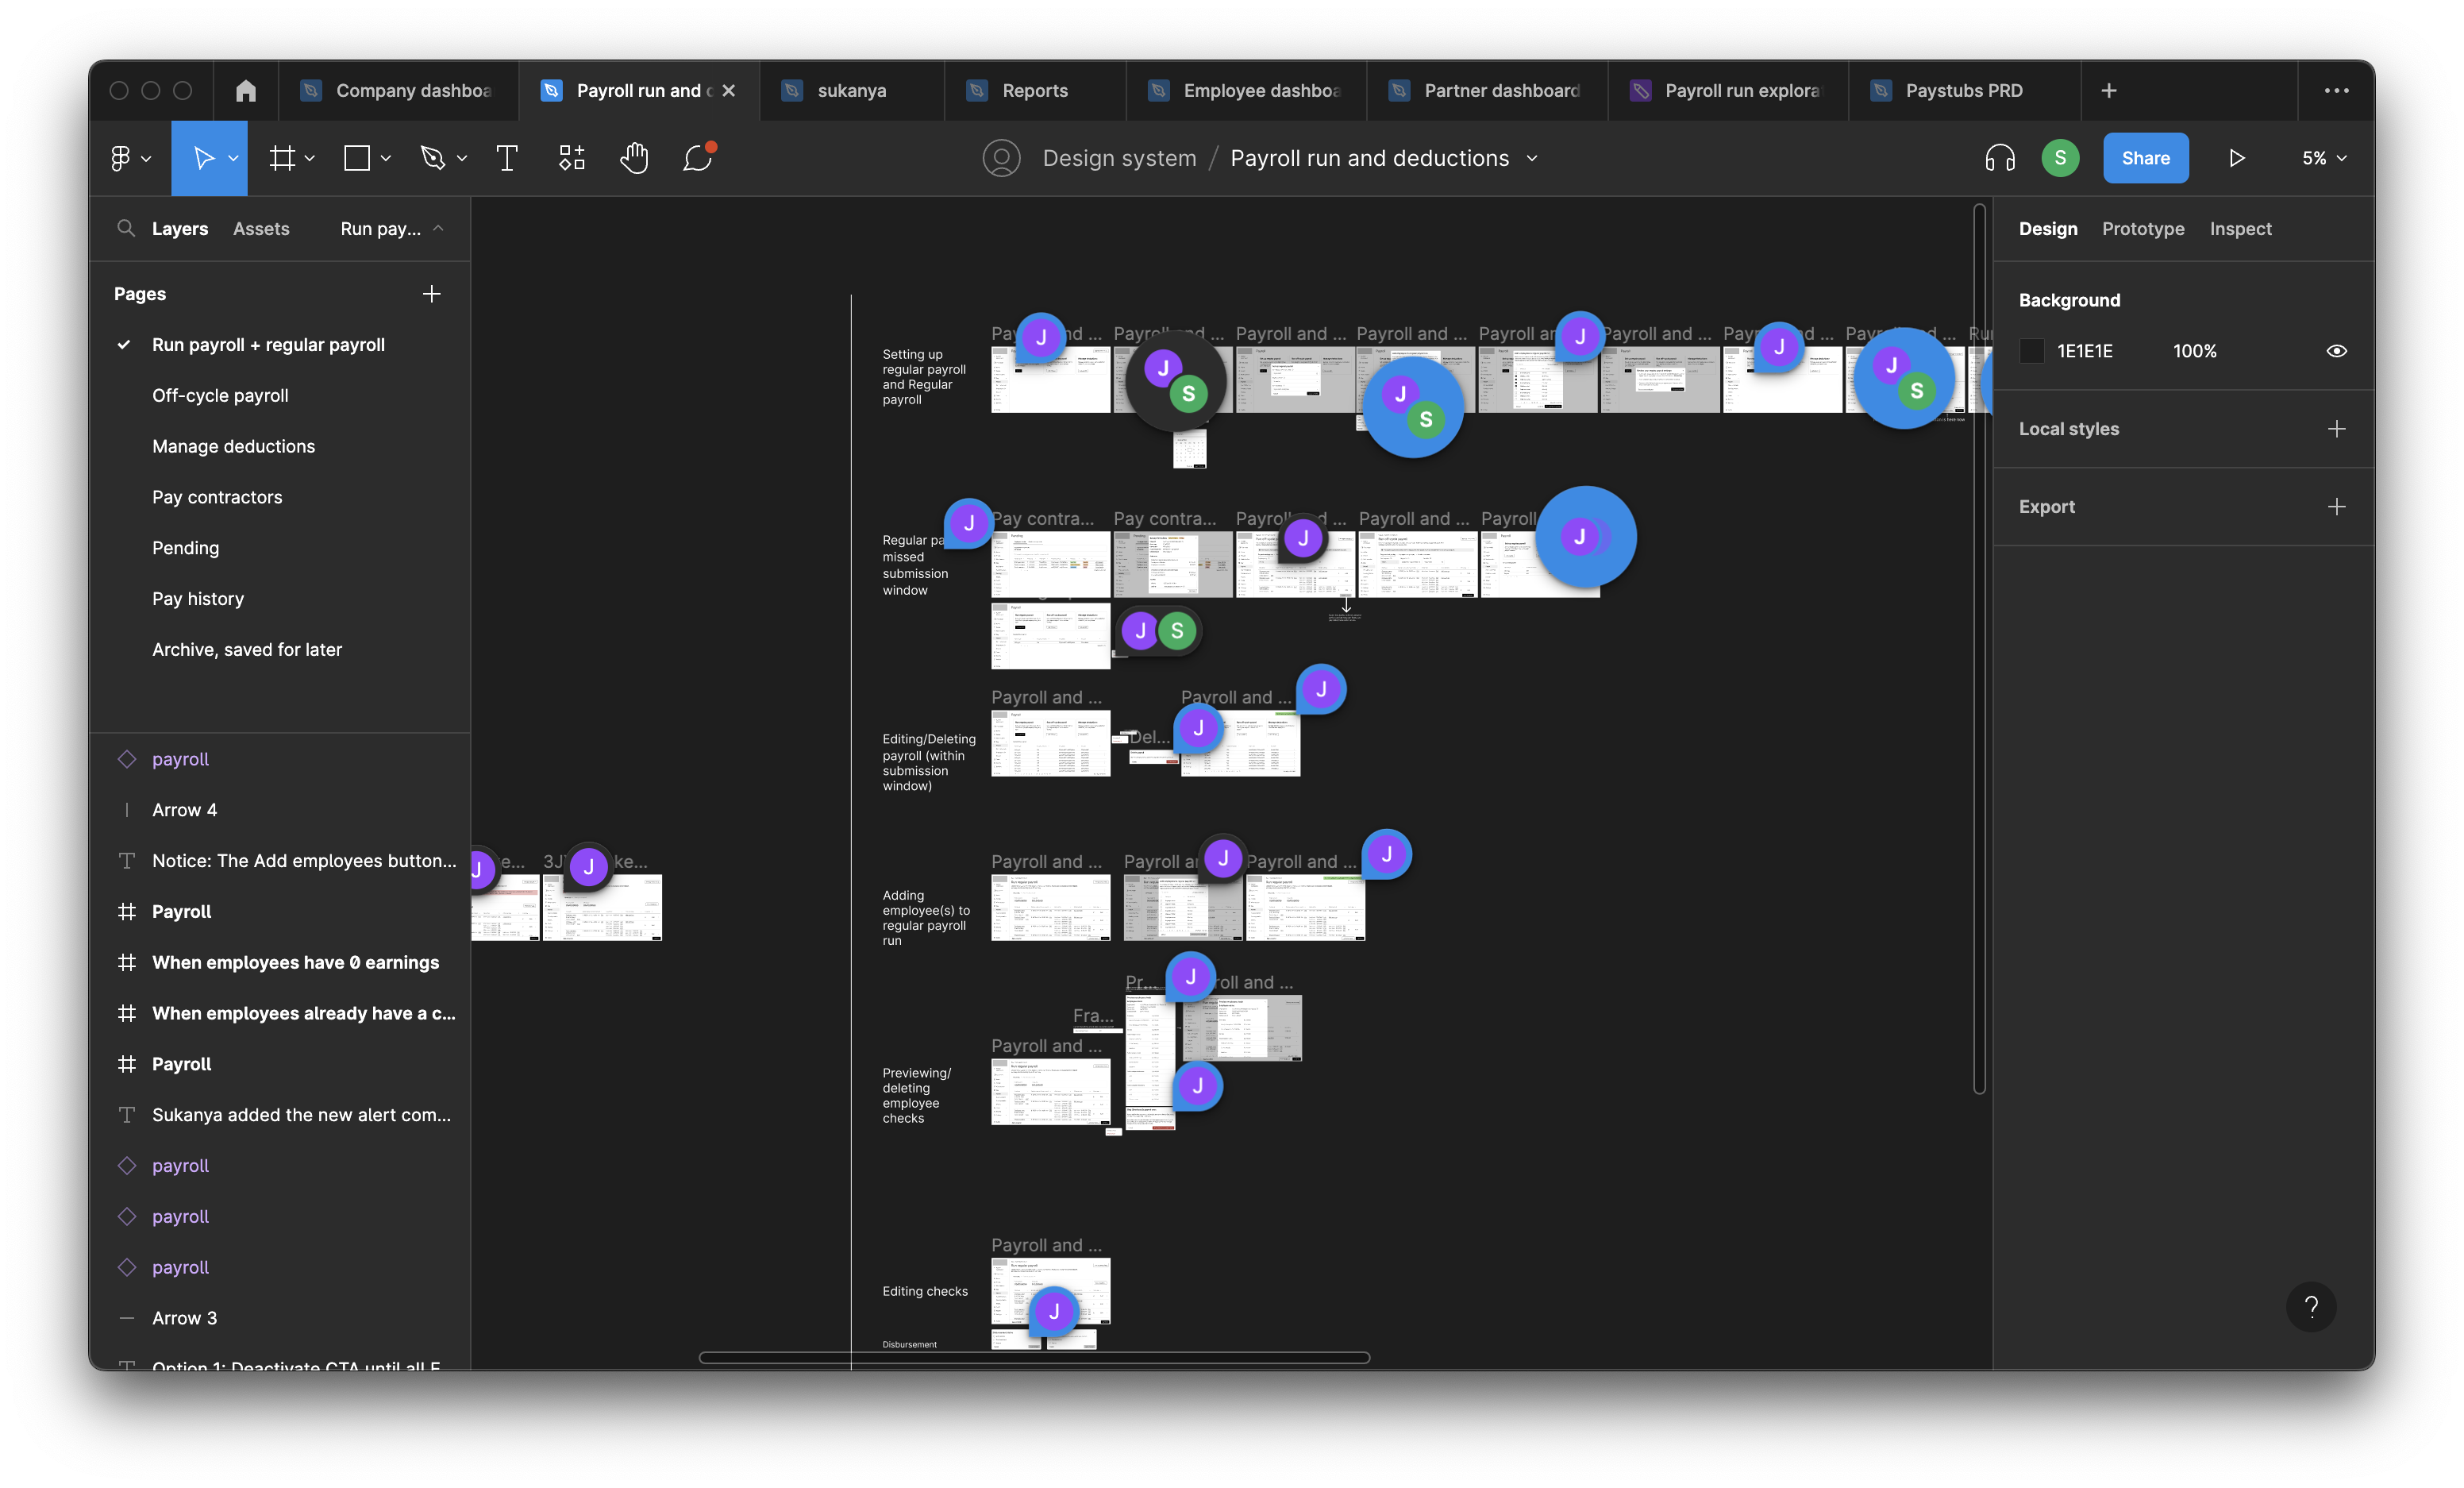
Task: Open the Pay contractors page
Action: [217, 497]
